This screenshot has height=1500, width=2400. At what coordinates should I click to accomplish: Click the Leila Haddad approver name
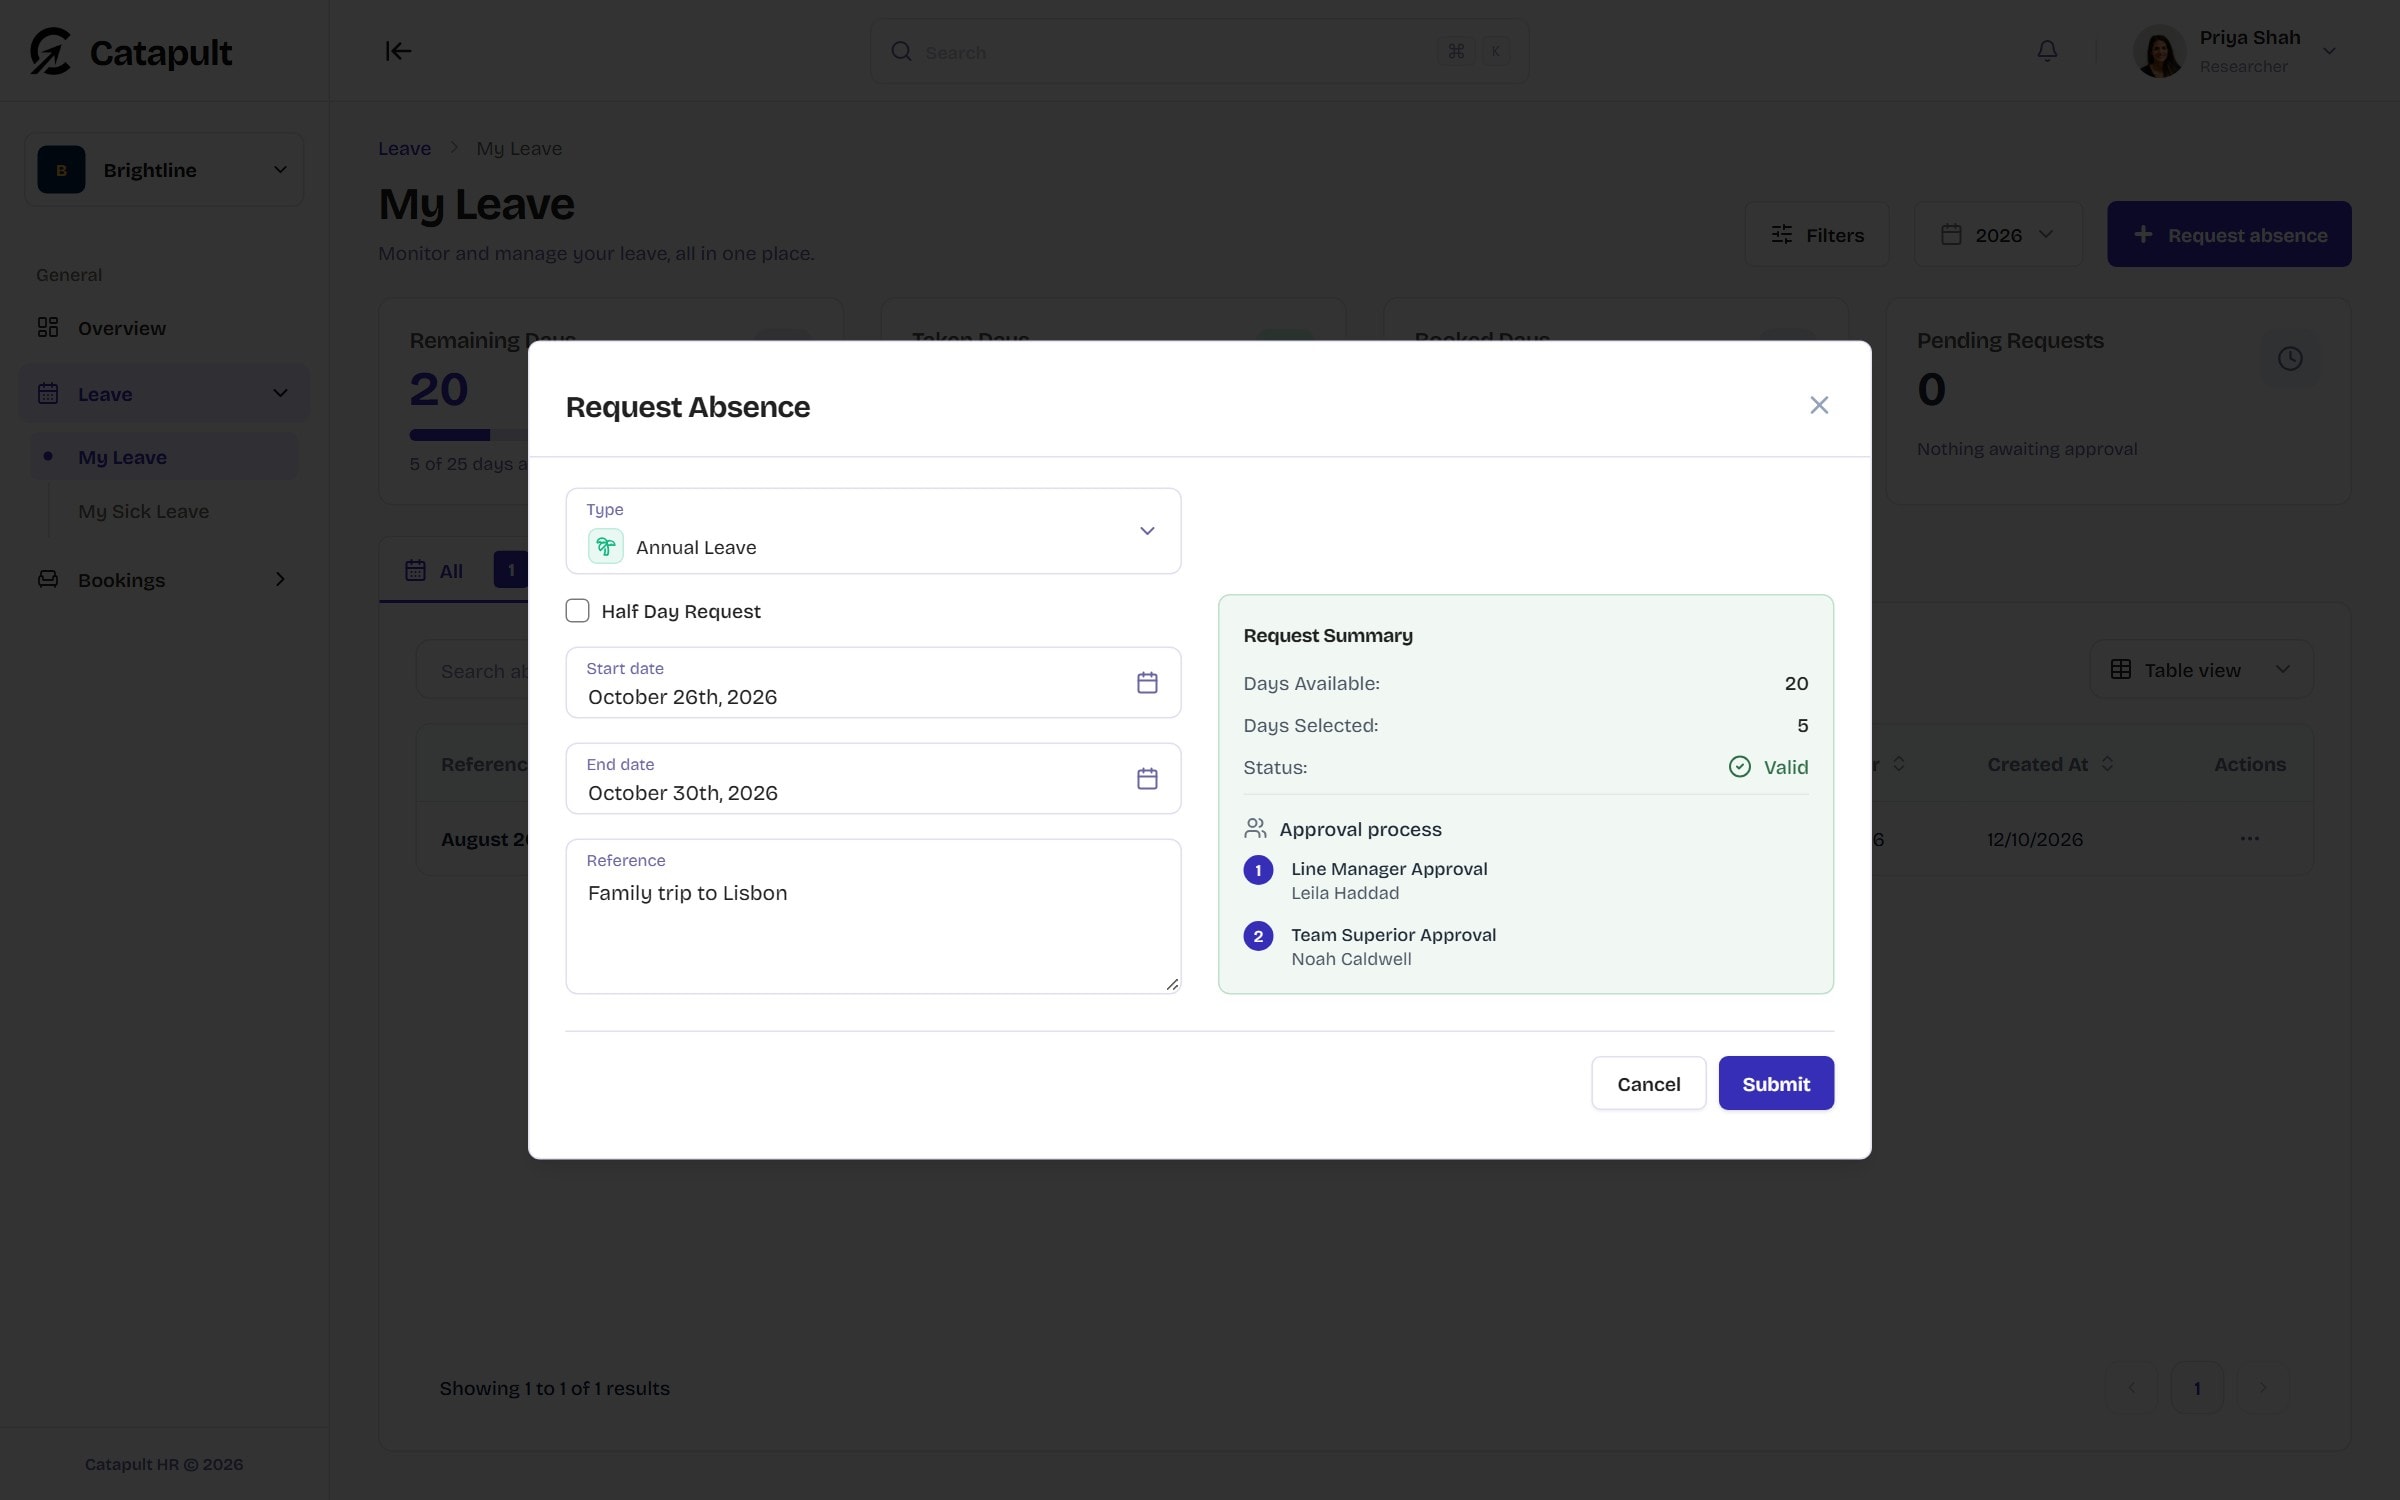point(1345,893)
